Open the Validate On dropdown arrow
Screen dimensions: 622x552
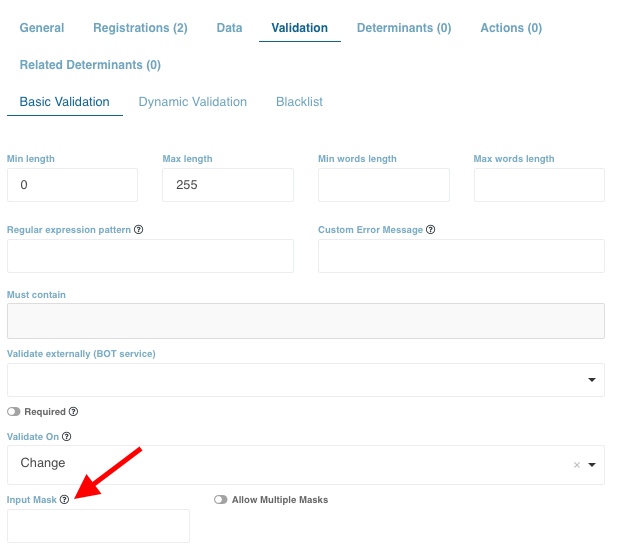click(592, 465)
